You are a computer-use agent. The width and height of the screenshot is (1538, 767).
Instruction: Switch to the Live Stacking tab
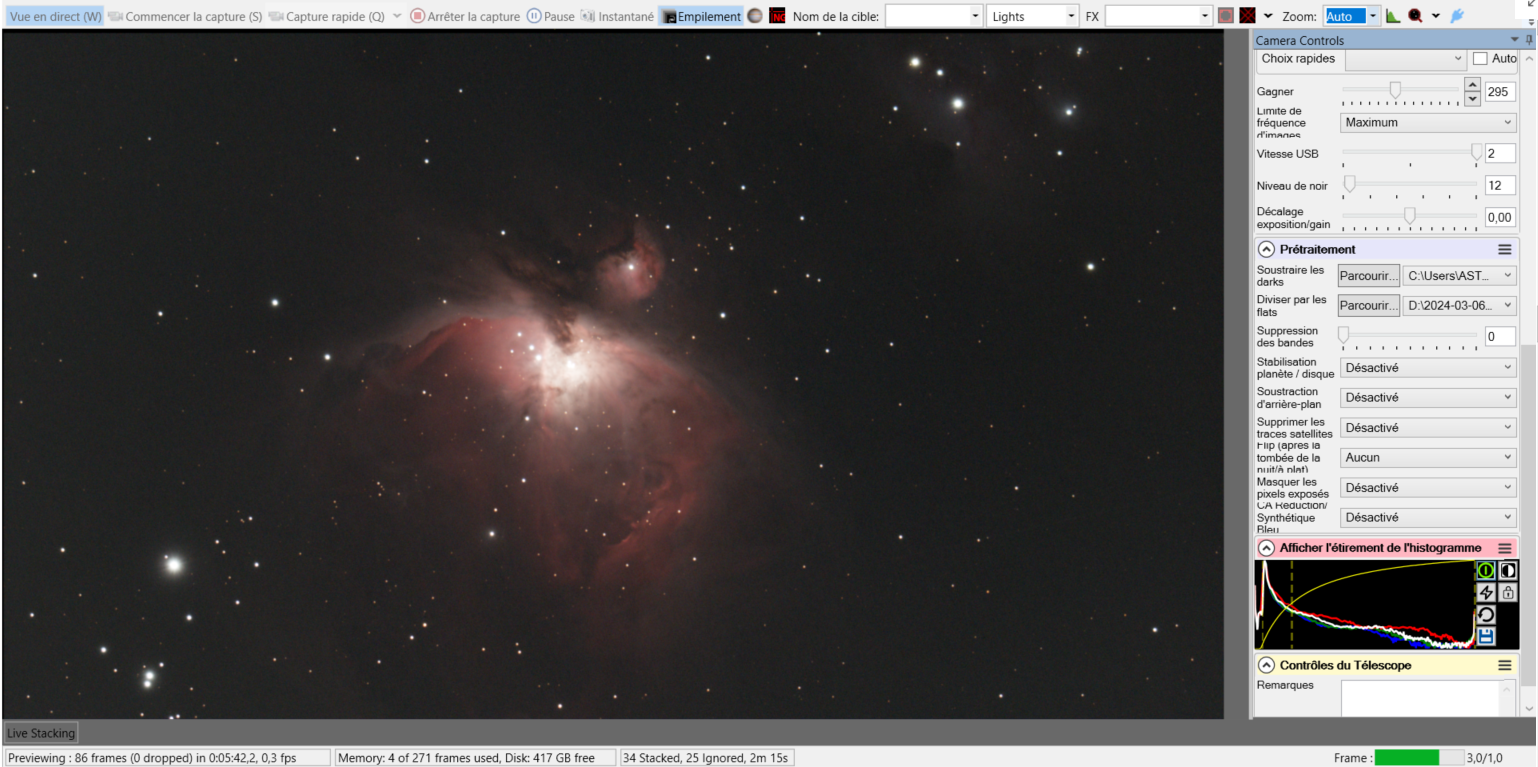[41, 733]
